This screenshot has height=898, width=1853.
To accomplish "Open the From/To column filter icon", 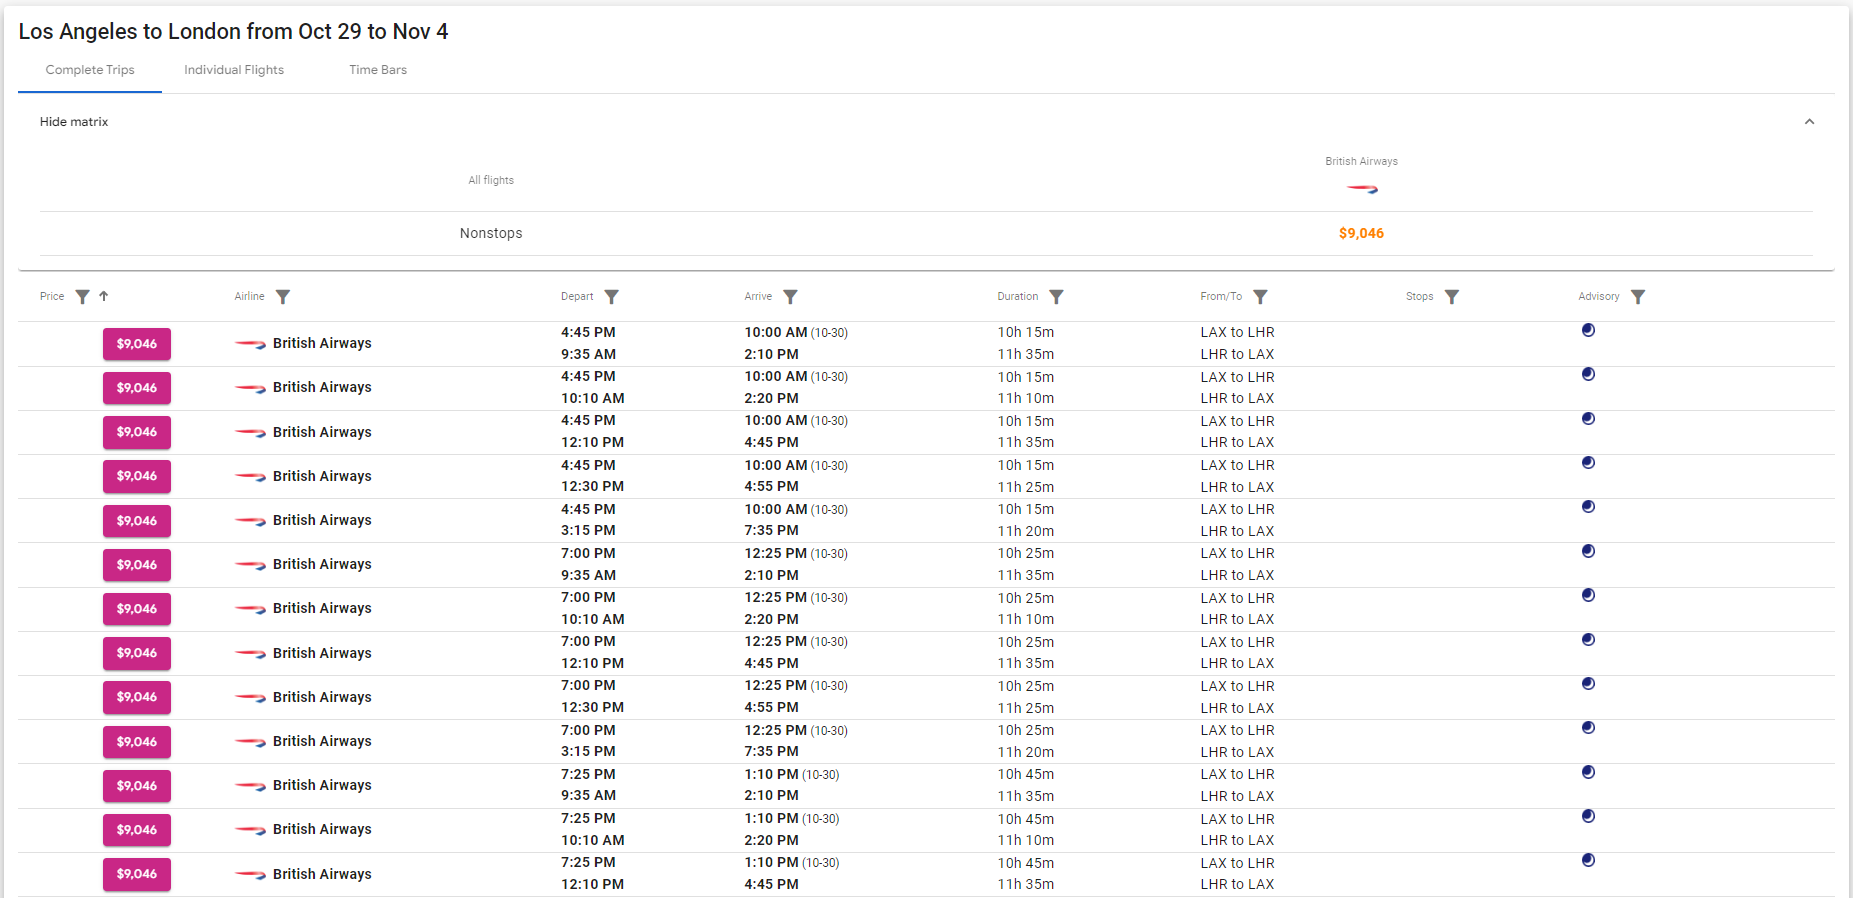I will click(x=1260, y=297).
